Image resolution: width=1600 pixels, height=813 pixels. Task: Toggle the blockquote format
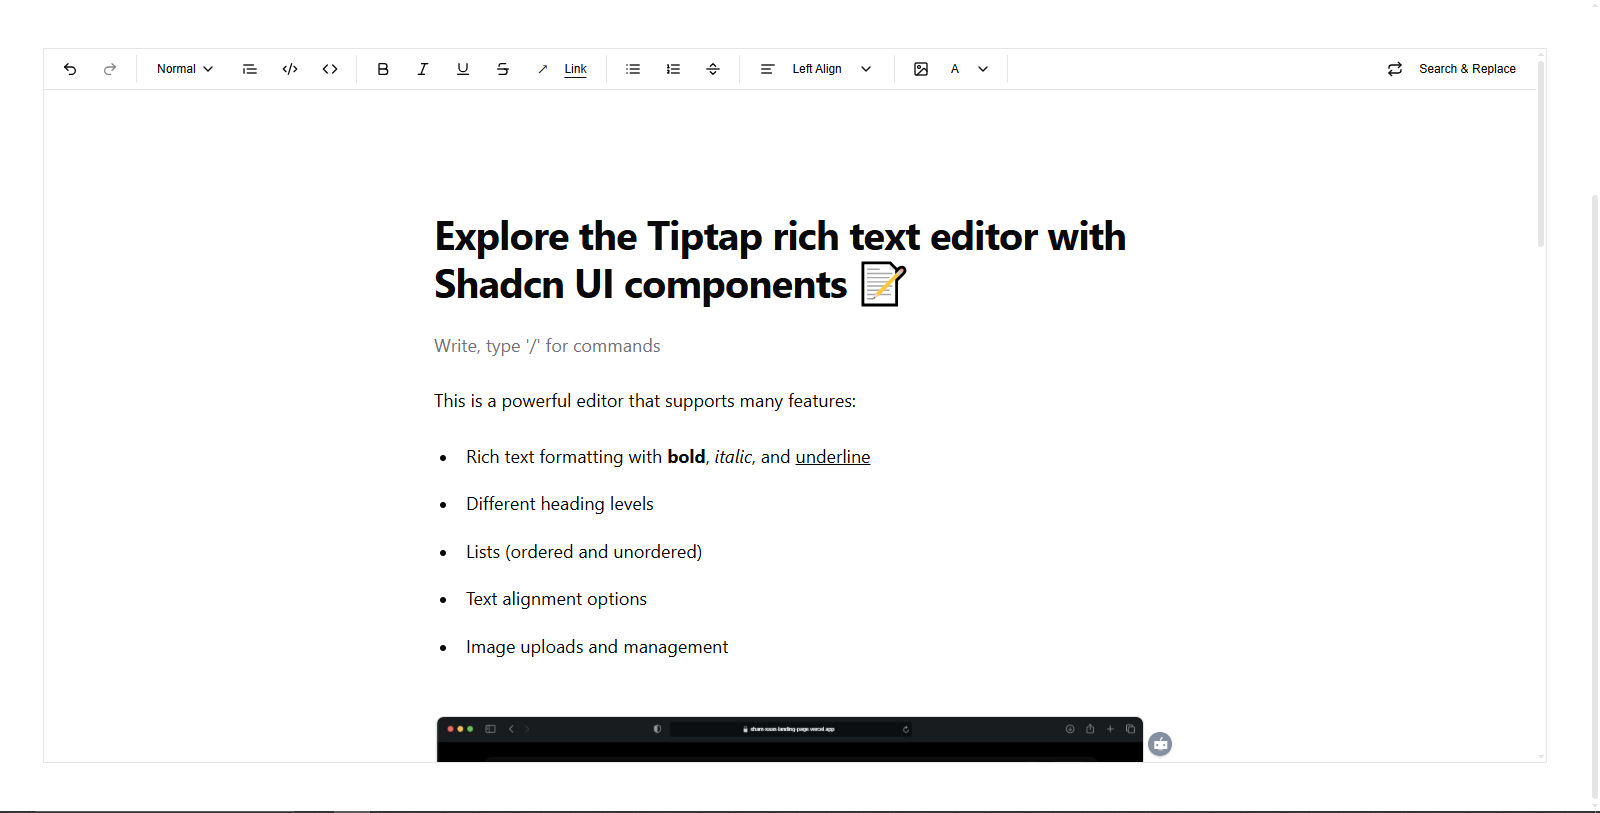coord(250,69)
